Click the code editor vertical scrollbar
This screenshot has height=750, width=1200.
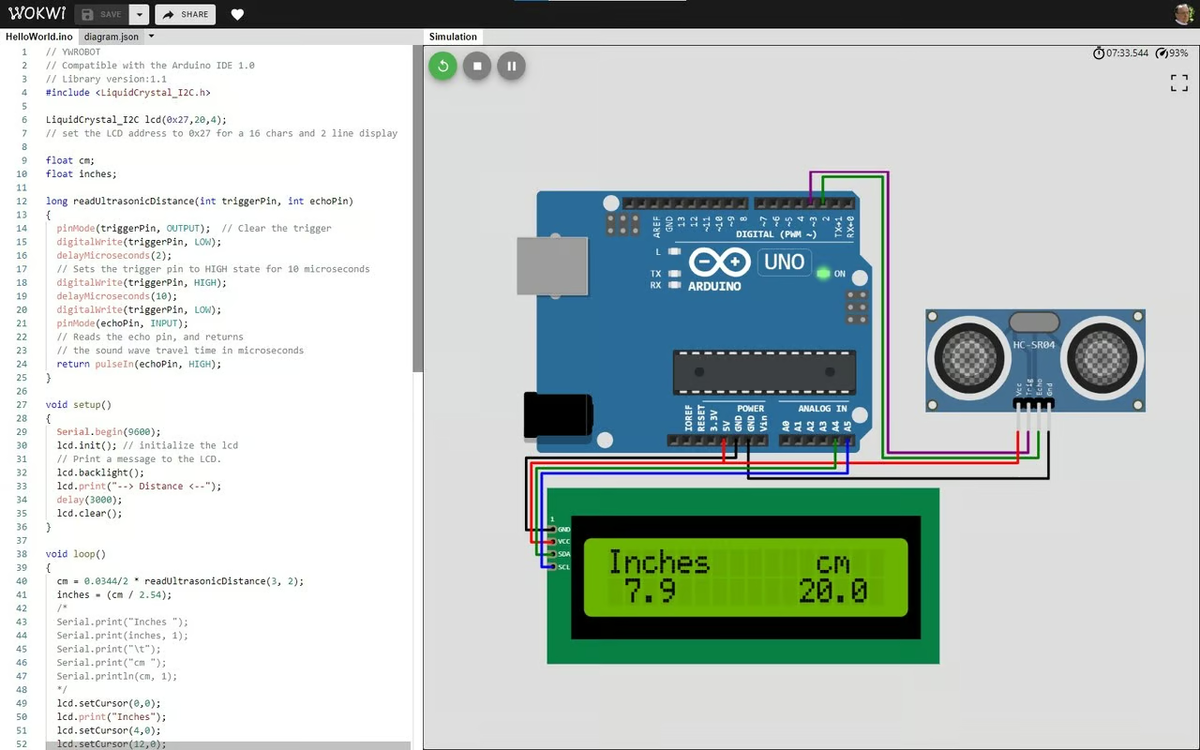417,208
